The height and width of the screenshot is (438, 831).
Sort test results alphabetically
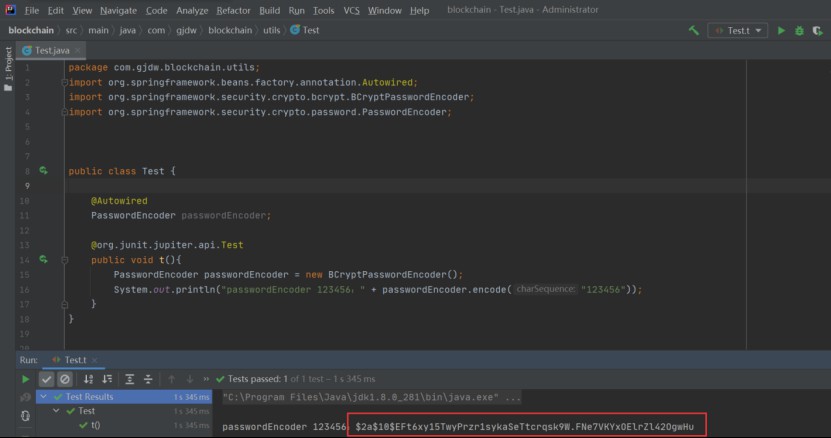tap(88, 379)
